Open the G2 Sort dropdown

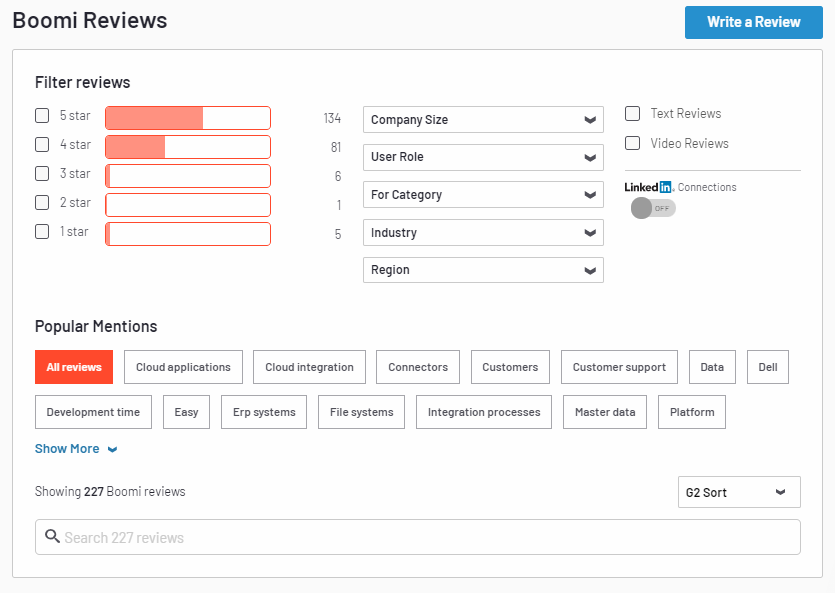click(739, 492)
